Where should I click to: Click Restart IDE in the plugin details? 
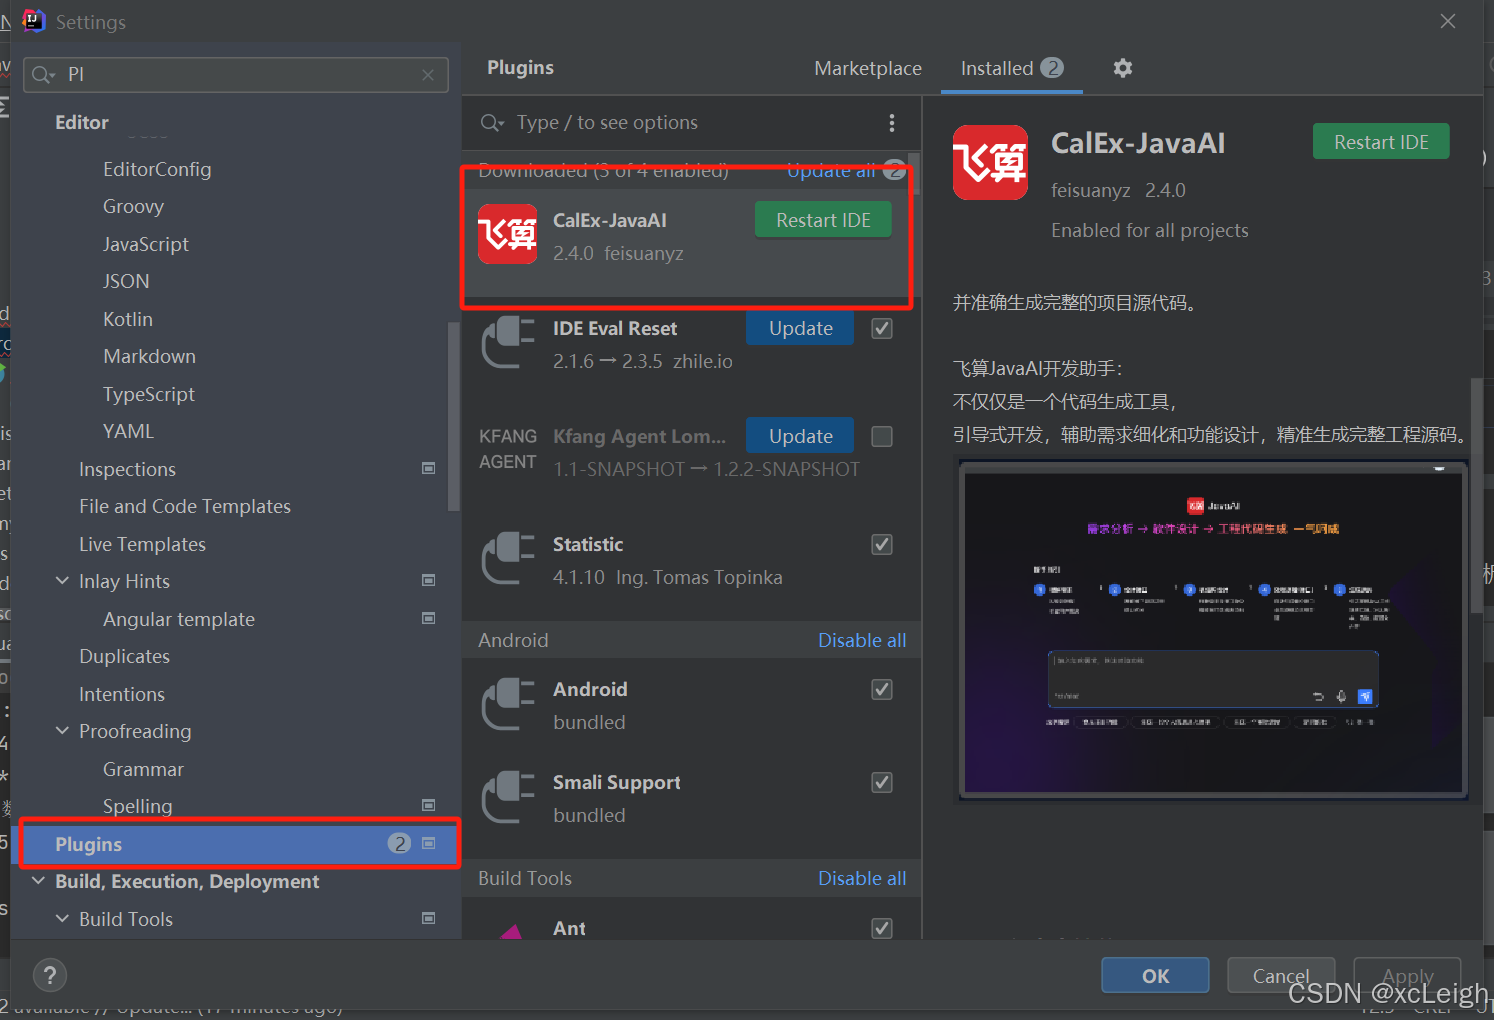(x=1380, y=142)
